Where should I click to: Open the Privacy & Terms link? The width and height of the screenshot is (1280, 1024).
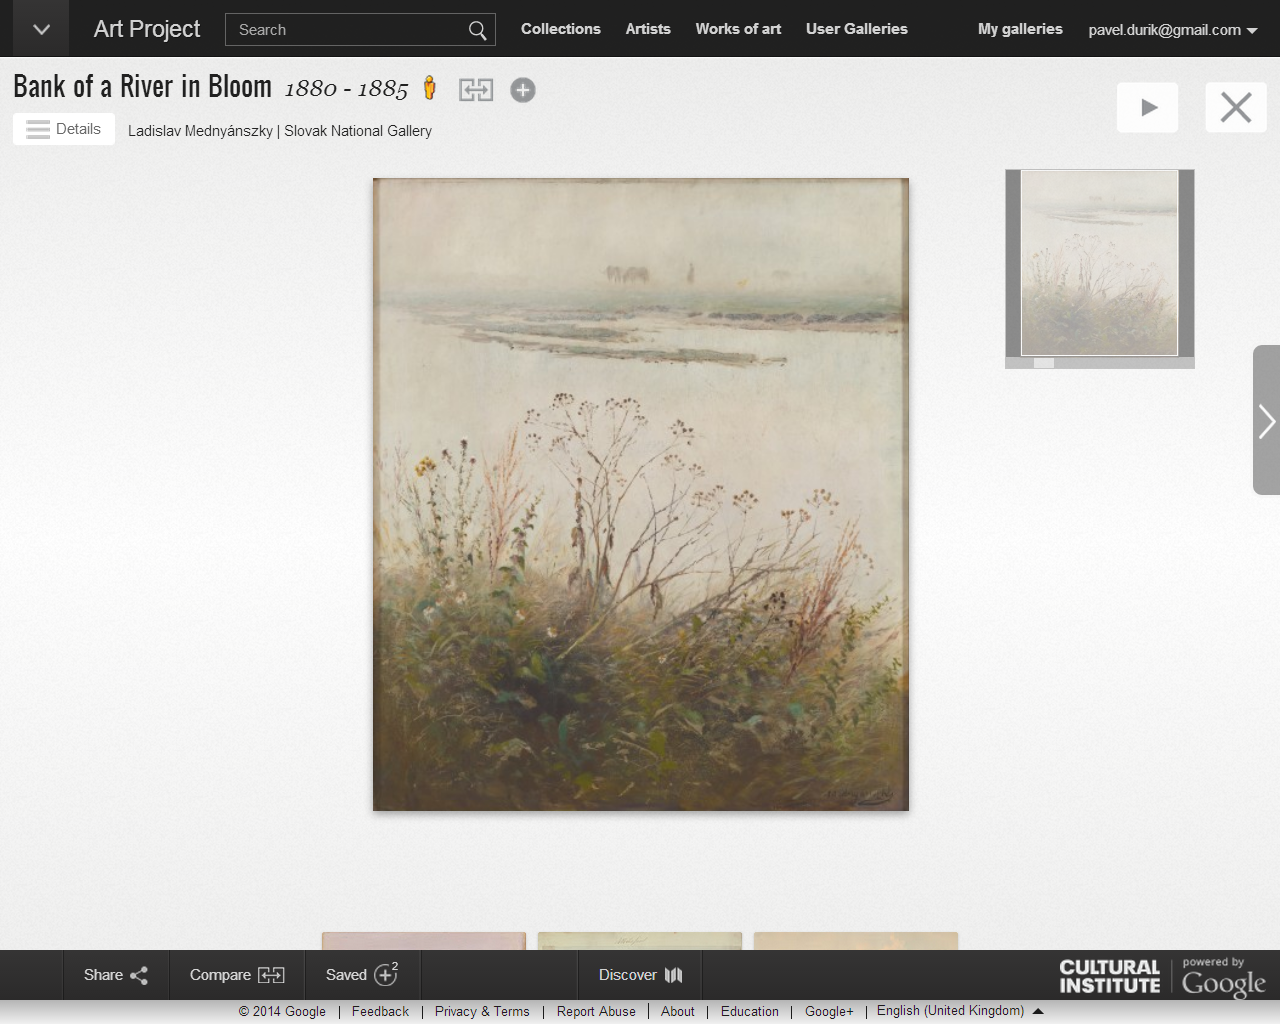[482, 1011]
